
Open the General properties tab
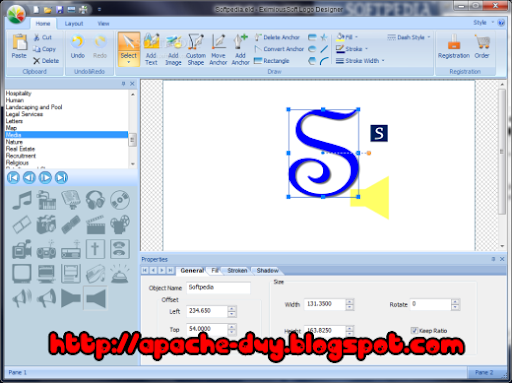coord(192,270)
